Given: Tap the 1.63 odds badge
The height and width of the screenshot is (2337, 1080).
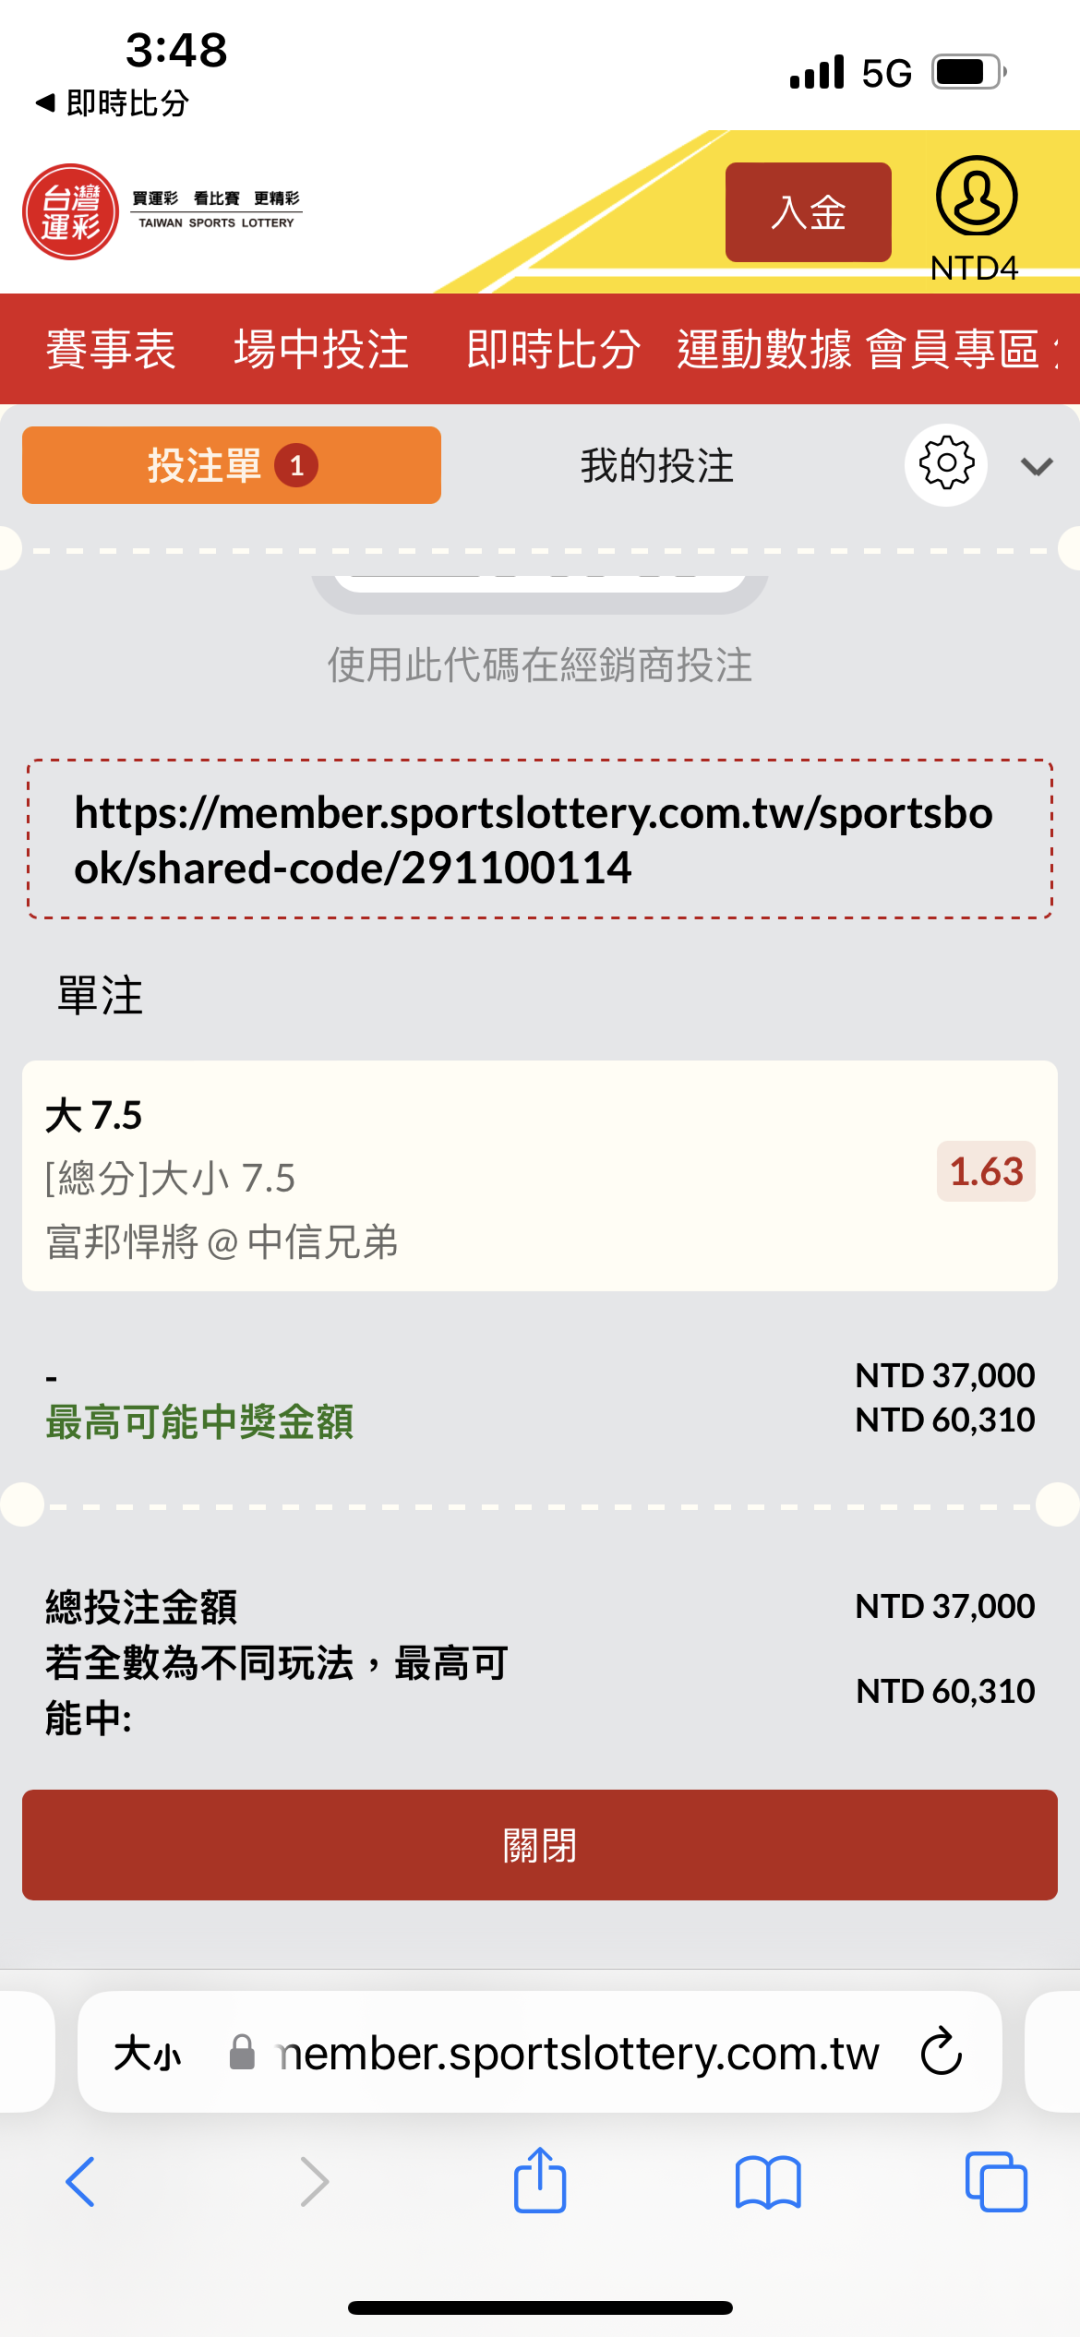Looking at the screenshot, I should click(x=985, y=1171).
